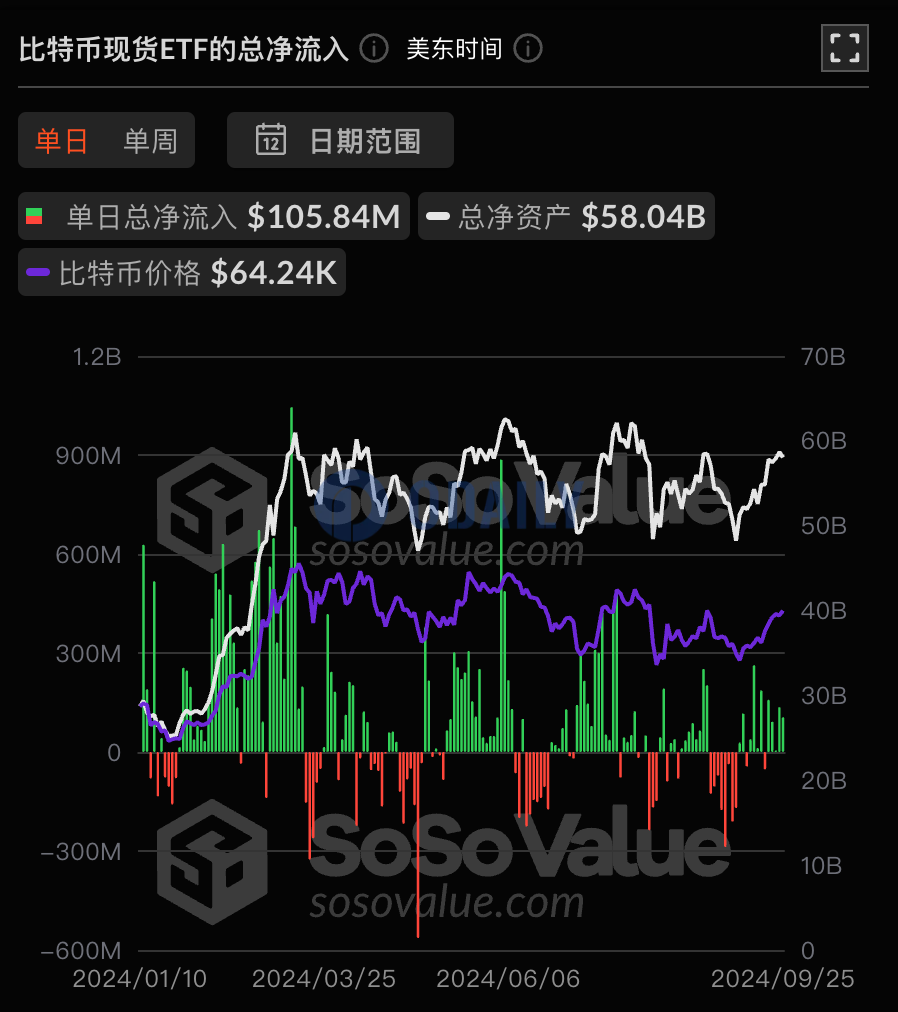Click the tallest green inflow bar
The width and height of the screenshot is (898, 1012).
click(291, 580)
